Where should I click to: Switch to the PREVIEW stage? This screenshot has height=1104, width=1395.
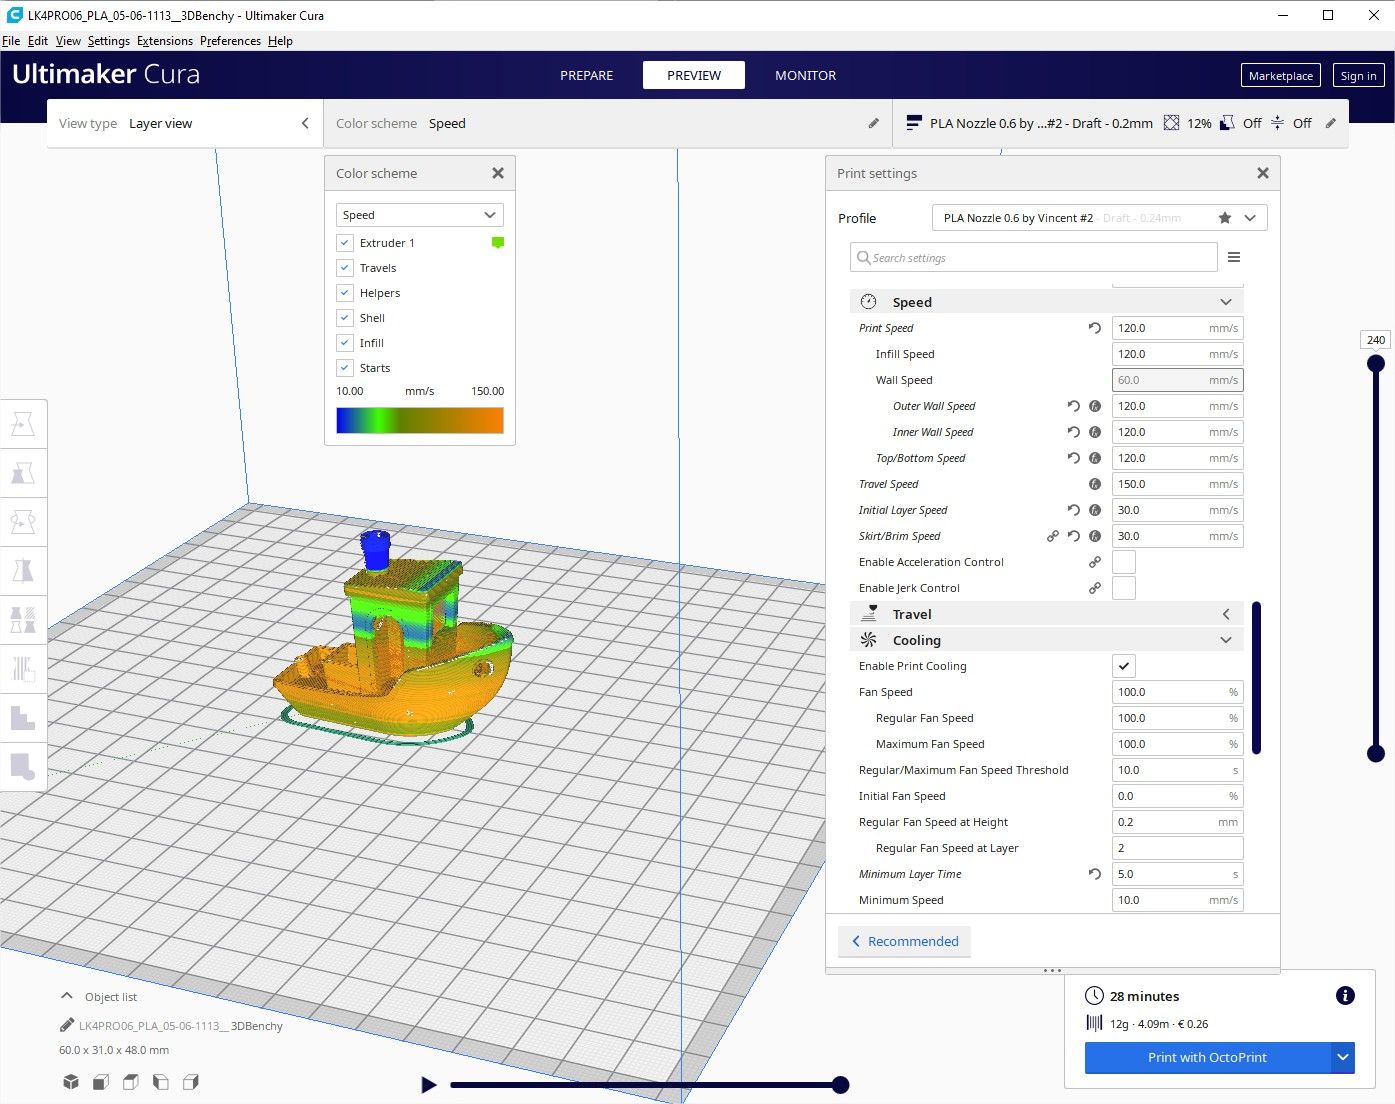[x=694, y=75]
